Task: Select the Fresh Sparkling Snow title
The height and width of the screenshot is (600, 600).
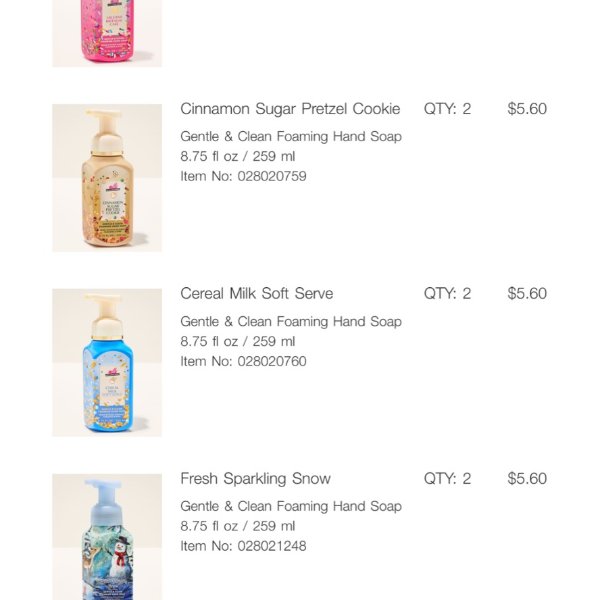Action: point(255,479)
